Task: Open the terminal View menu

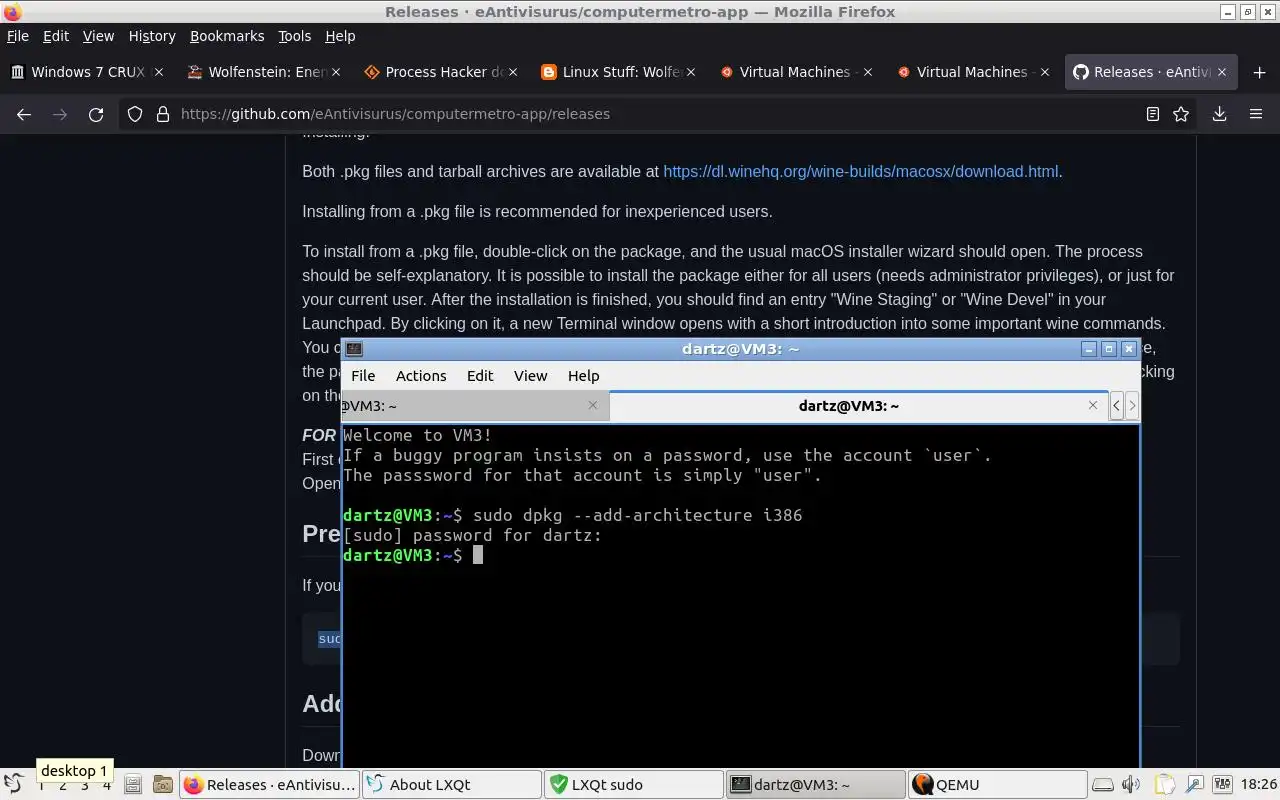Action: (530, 376)
